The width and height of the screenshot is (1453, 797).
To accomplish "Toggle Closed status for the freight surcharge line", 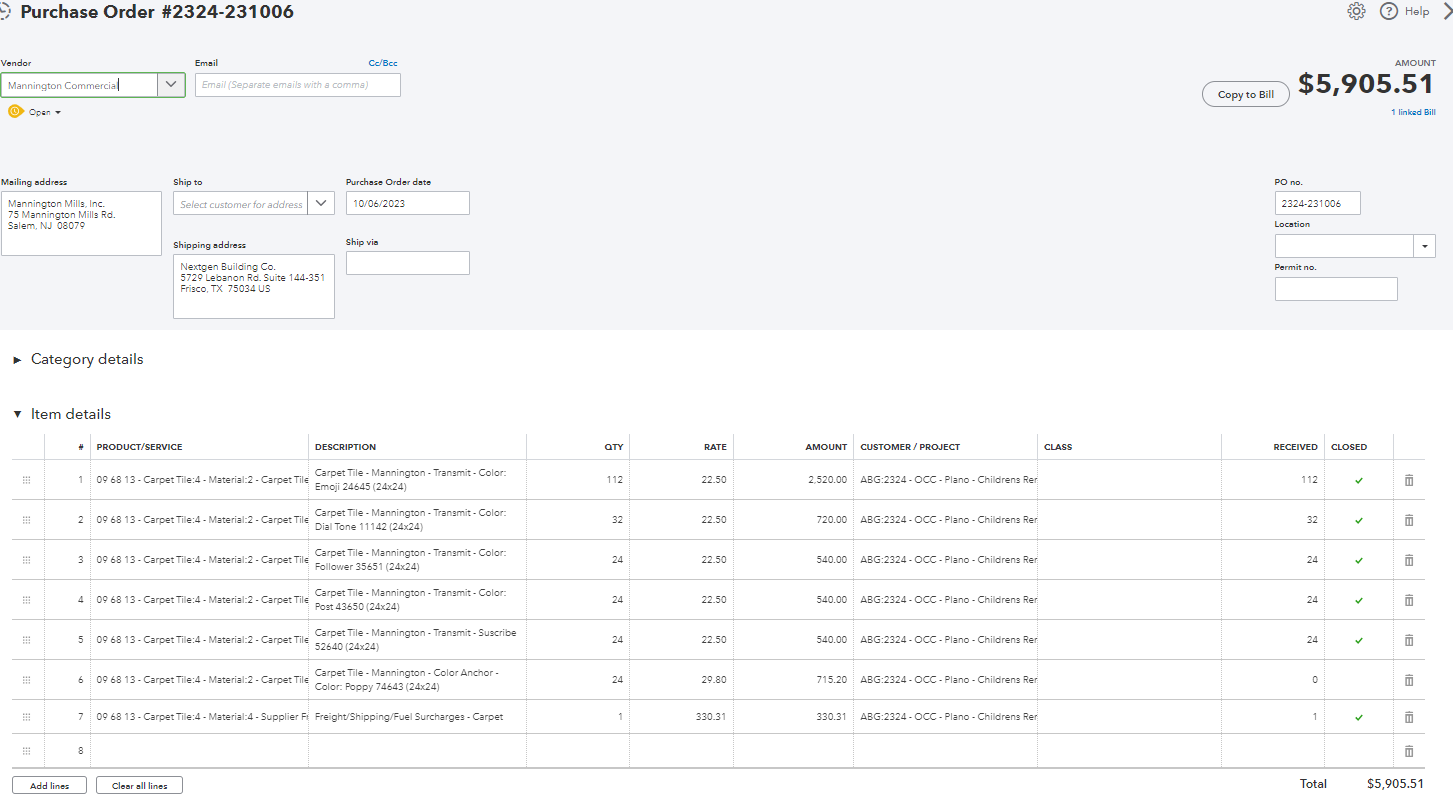I will (1358, 717).
